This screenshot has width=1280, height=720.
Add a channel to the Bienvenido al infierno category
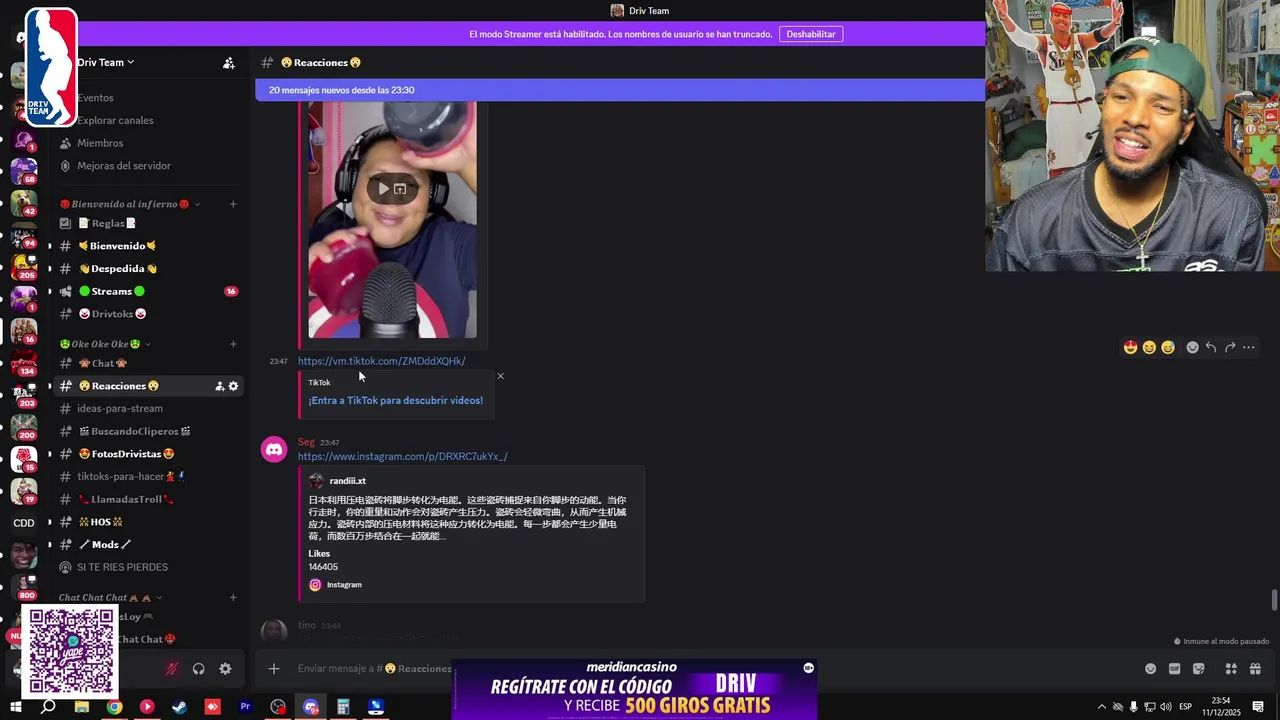[233, 204]
